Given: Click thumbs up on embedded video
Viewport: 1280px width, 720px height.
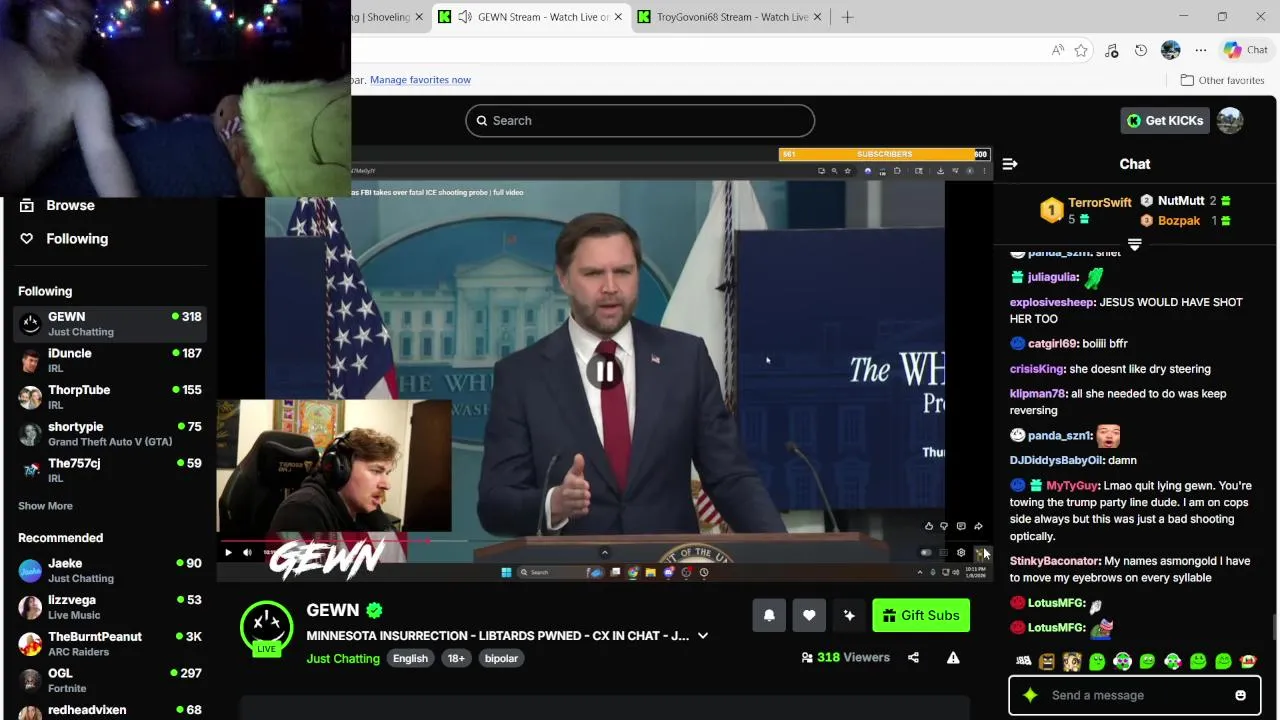Looking at the screenshot, I should coord(928,526).
